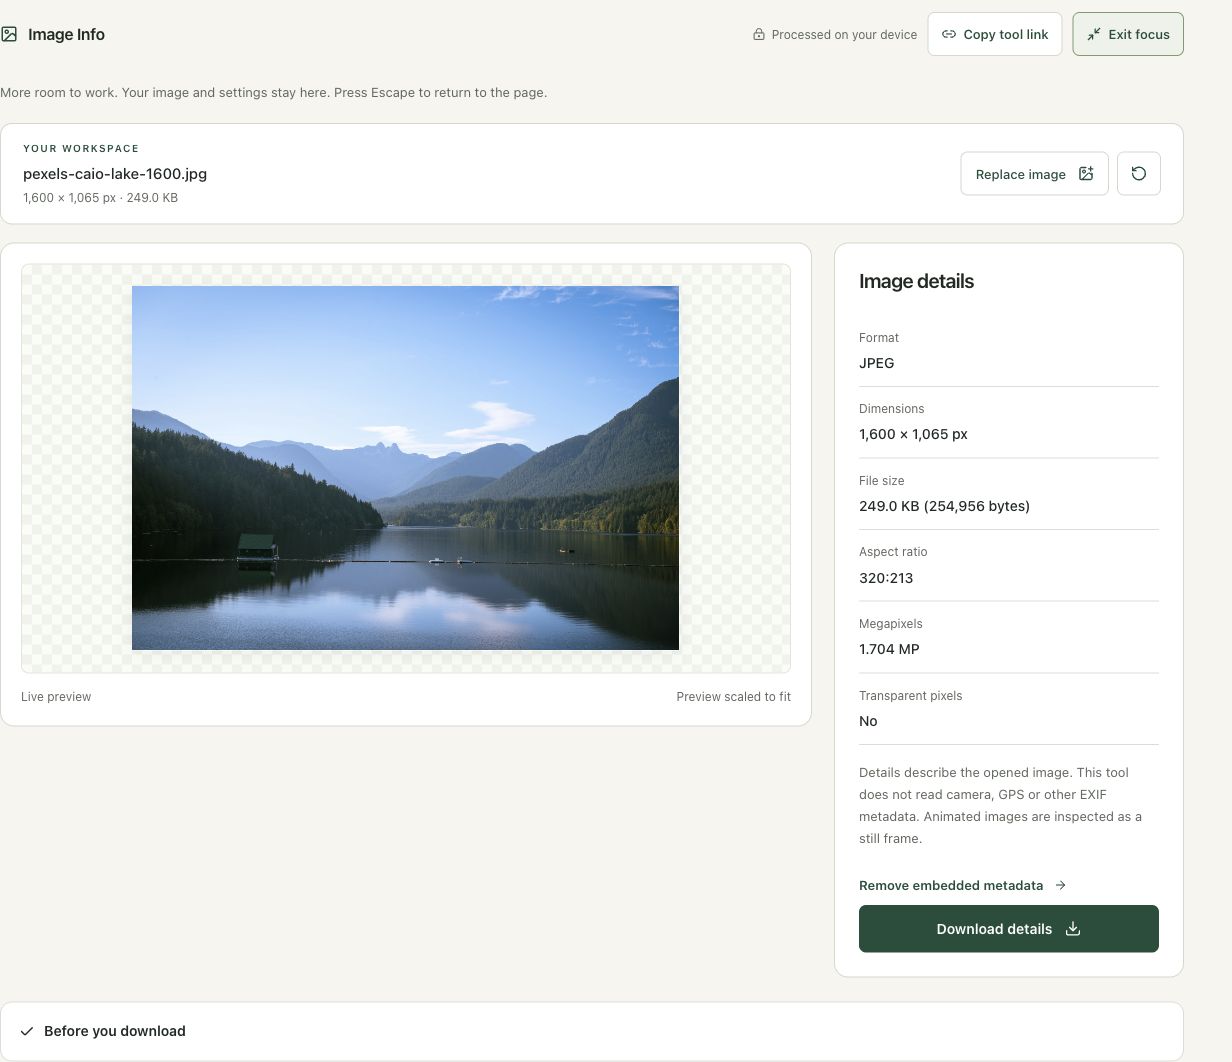This screenshot has height=1062, width=1232.
Task: Click the Exit focus button
Action: click(1128, 34)
